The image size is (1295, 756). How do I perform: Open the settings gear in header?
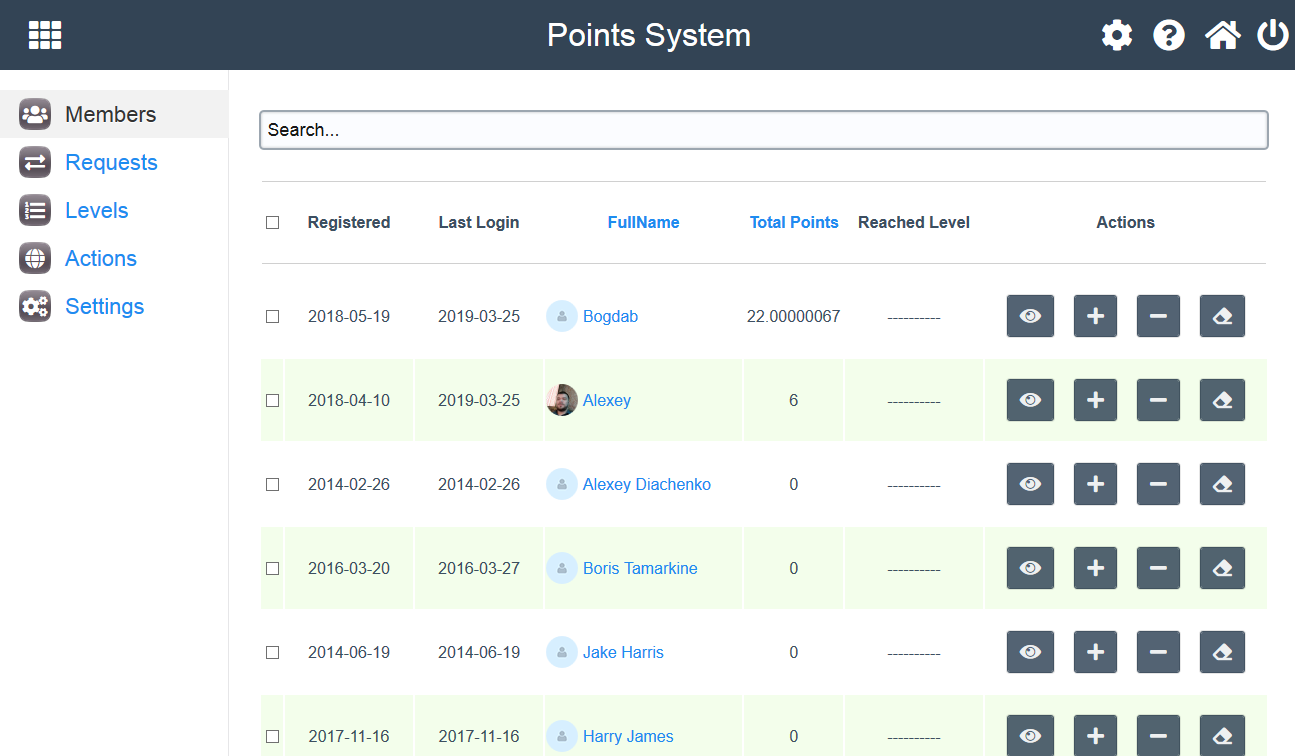[1117, 35]
